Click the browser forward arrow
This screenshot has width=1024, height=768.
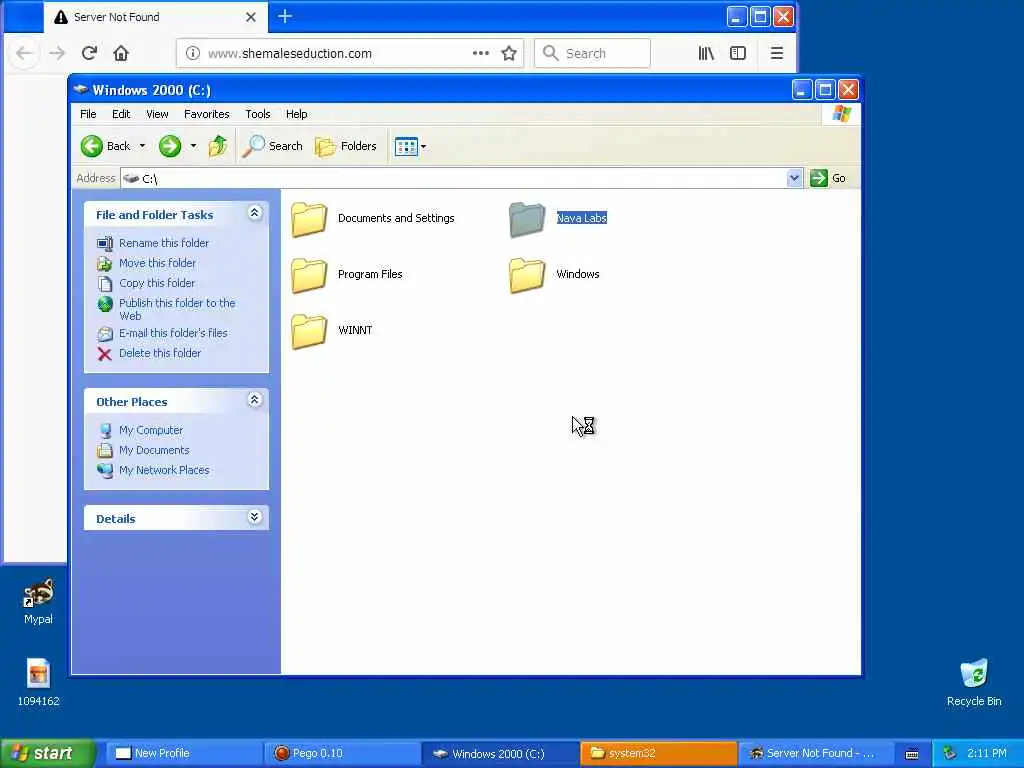pyautogui.click(x=57, y=53)
